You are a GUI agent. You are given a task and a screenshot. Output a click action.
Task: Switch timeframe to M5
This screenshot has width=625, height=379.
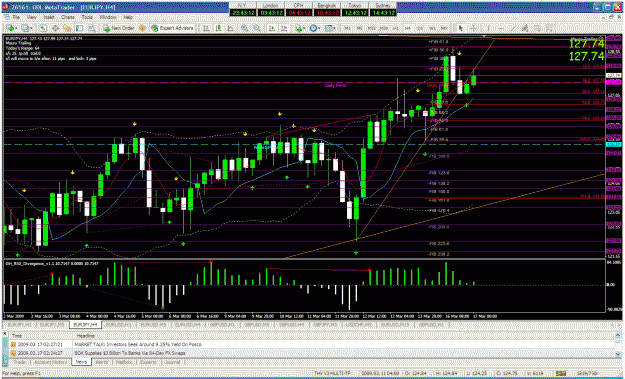click(360, 28)
